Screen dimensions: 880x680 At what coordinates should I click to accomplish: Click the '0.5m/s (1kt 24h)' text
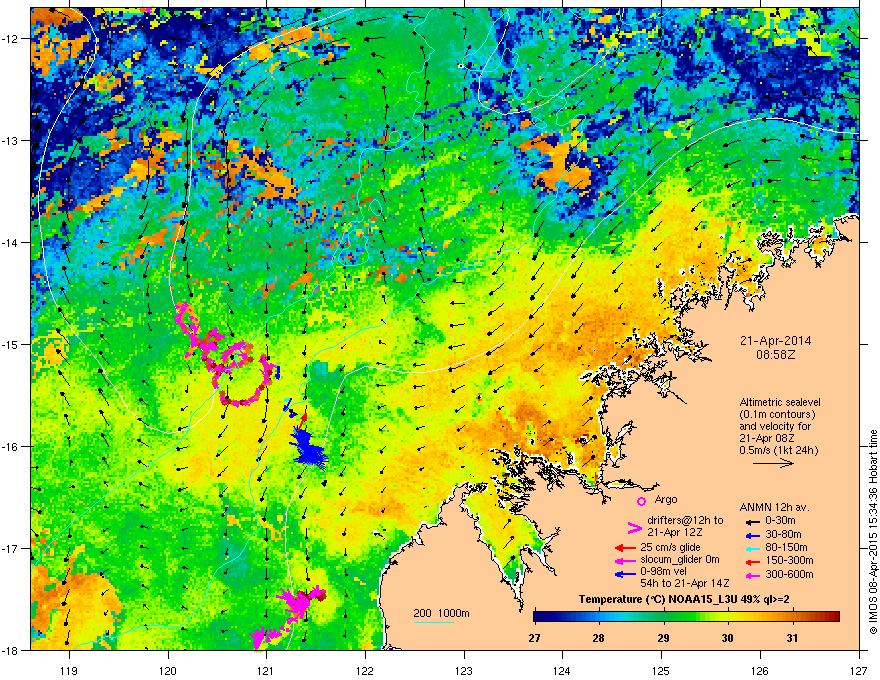pos(778,450)
